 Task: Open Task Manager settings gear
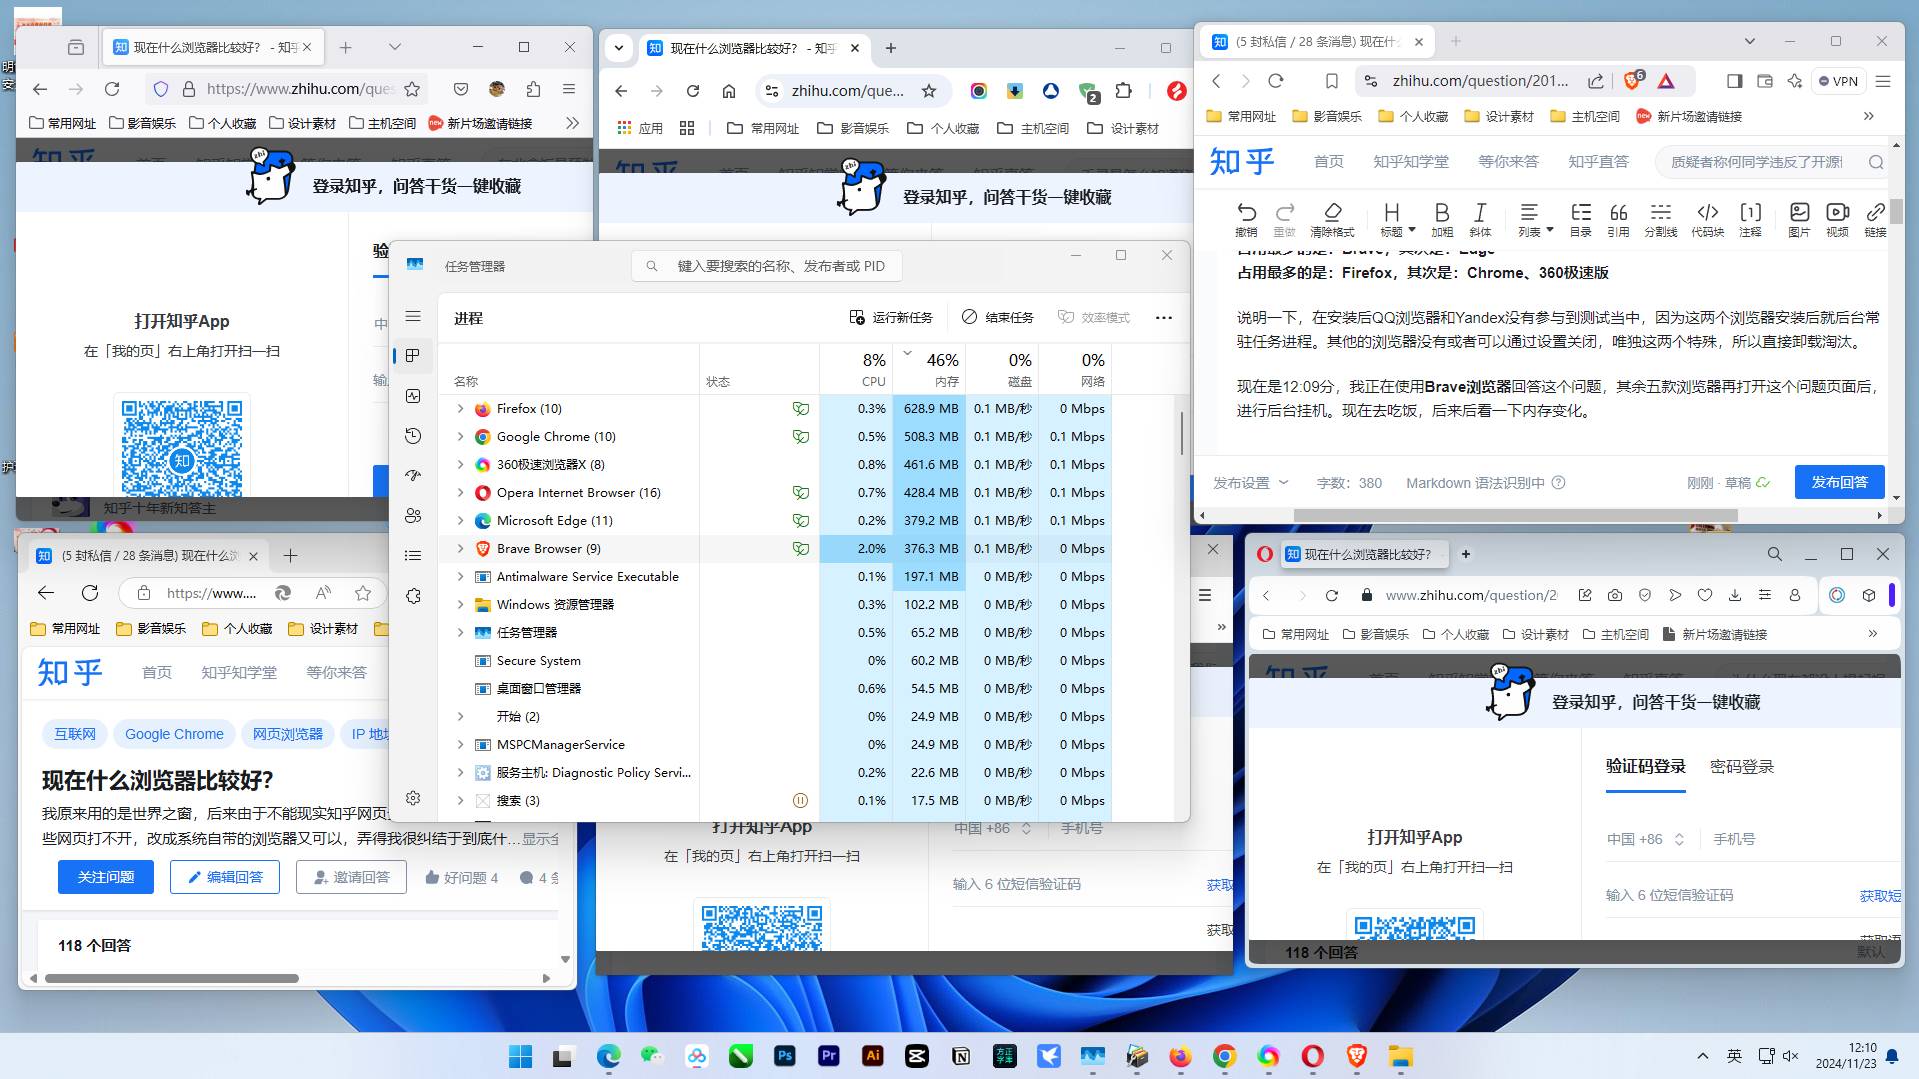pyautogui.click(x=413, y=798)
